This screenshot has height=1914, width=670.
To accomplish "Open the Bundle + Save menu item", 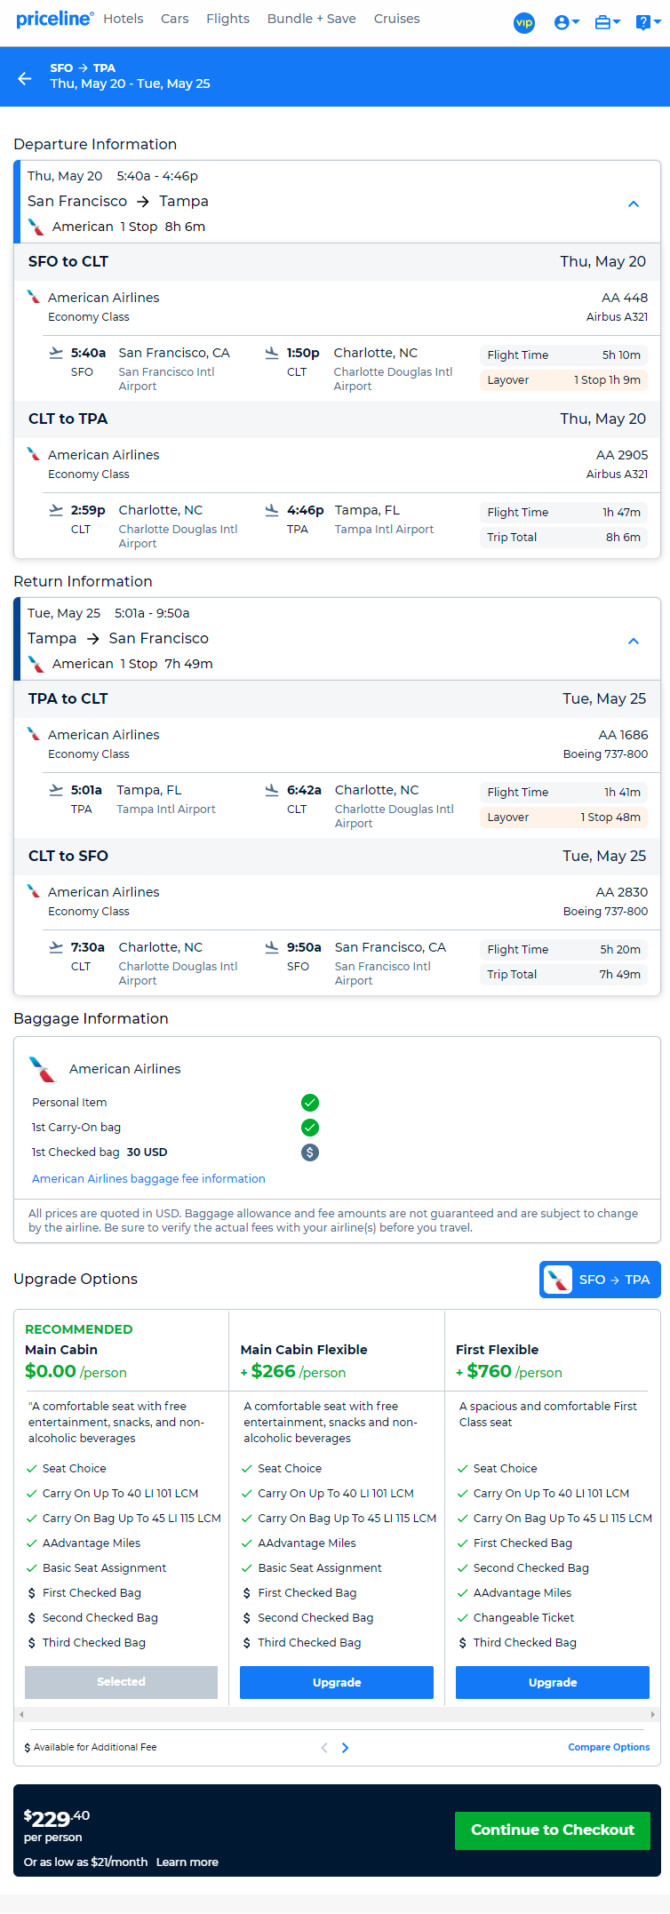I will tap(311, 19).
